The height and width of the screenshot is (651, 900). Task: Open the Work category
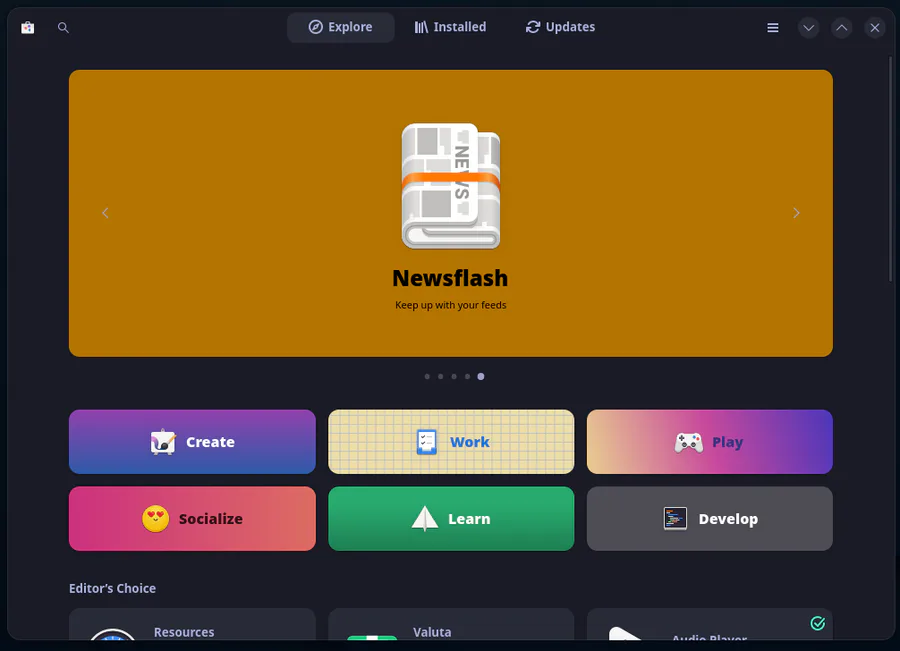(451, 441)
